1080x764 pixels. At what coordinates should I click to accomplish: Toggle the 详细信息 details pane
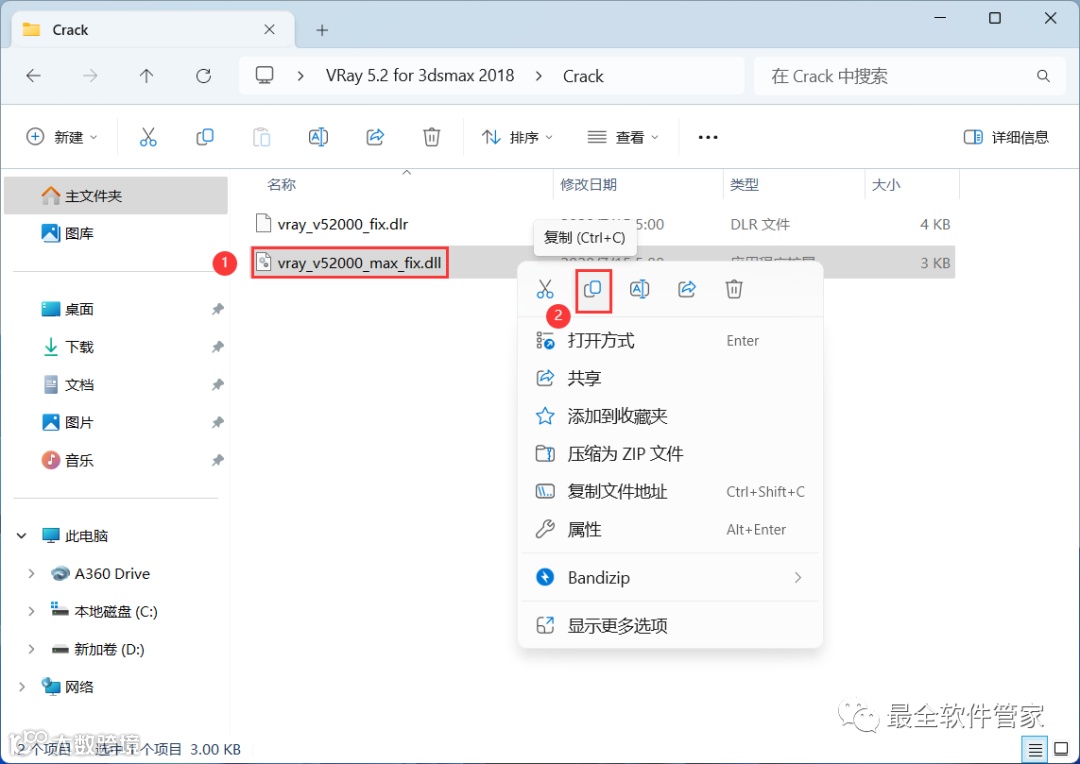click(x=1006, y=137)
